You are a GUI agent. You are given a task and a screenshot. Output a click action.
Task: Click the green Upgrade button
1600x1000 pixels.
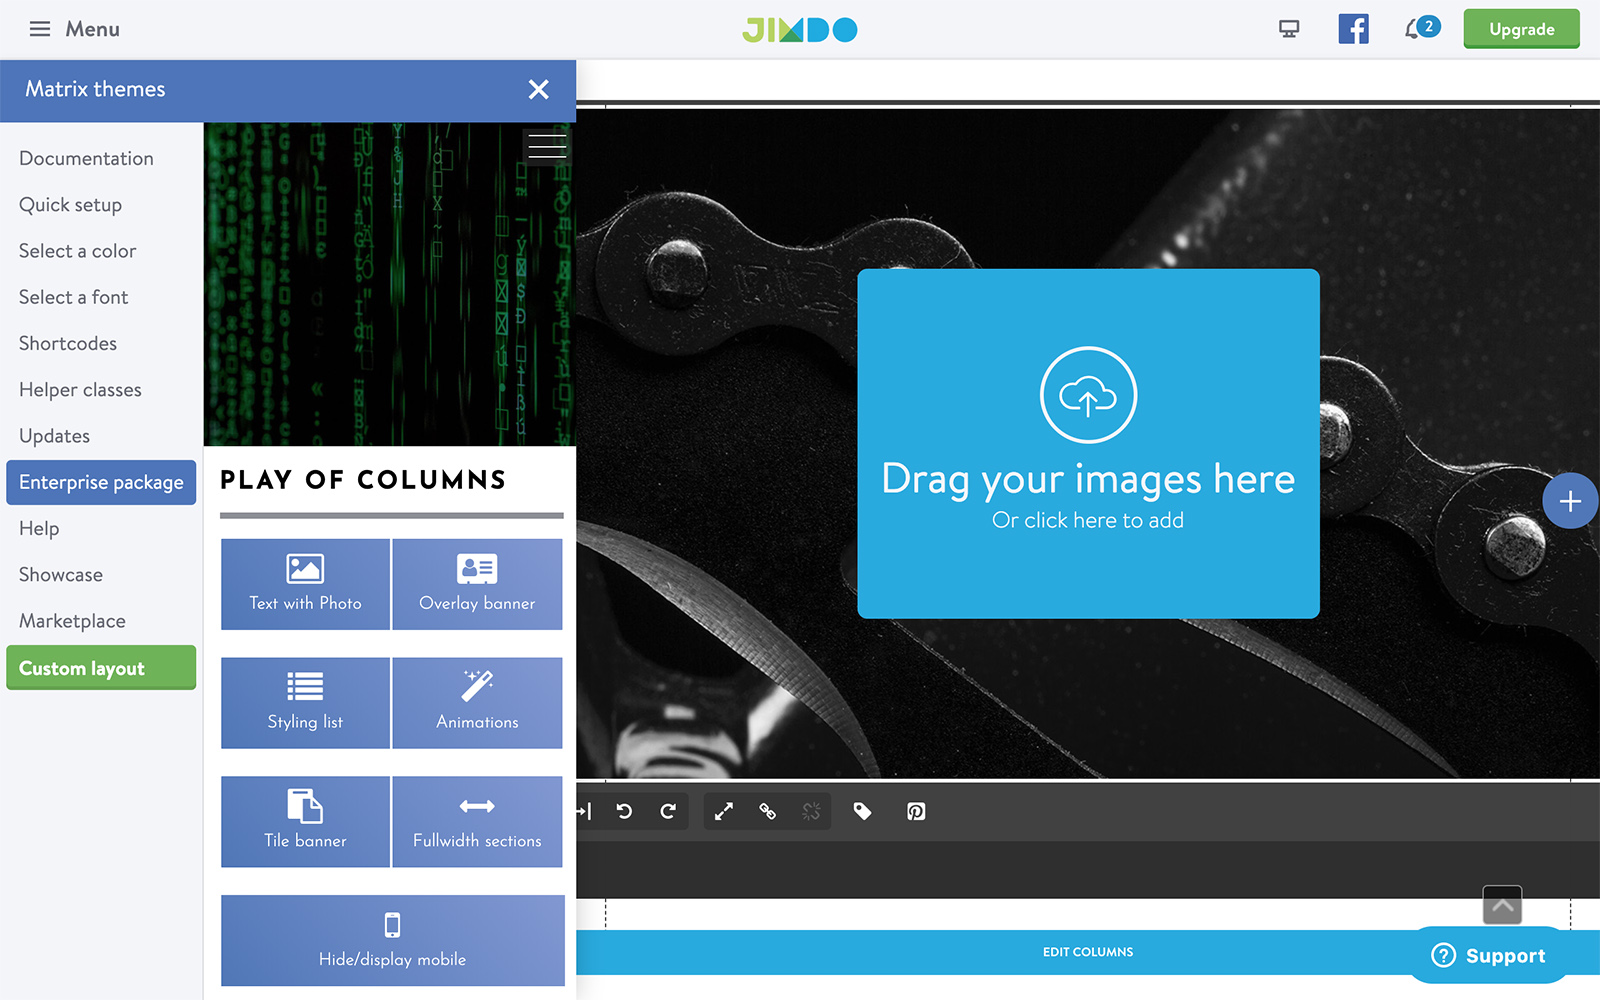1521,29
